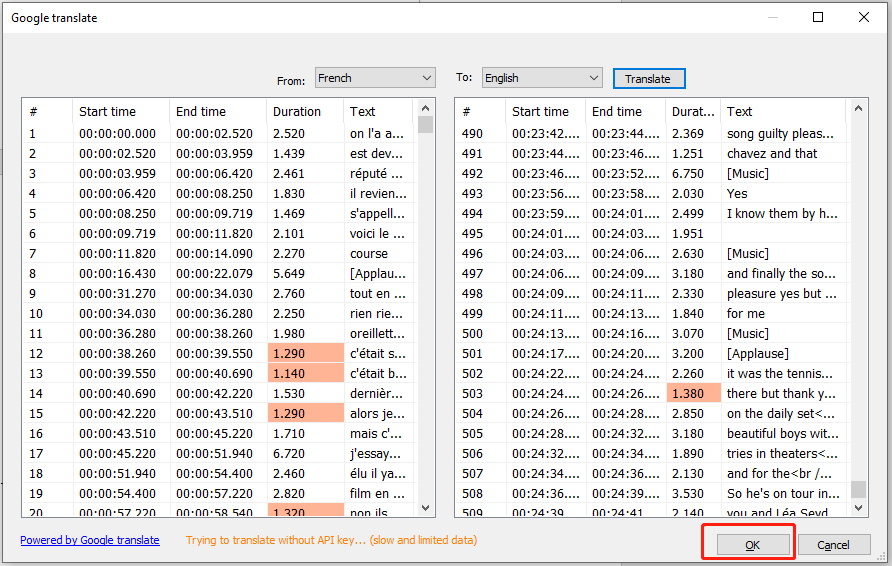Click the right list scrollbar thumb
The height and width of the screenshot is (566, 892).
[x=858, y=489]
